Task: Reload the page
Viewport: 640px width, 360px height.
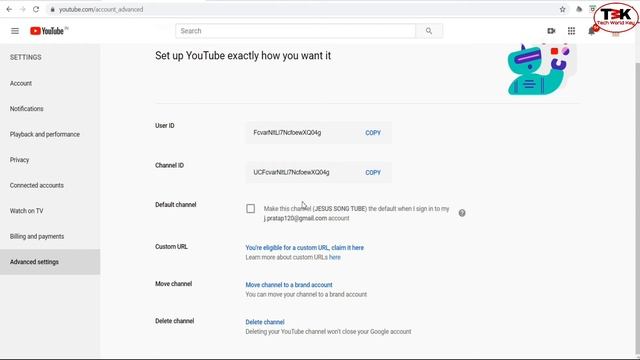Action: [x=36, y=9]
